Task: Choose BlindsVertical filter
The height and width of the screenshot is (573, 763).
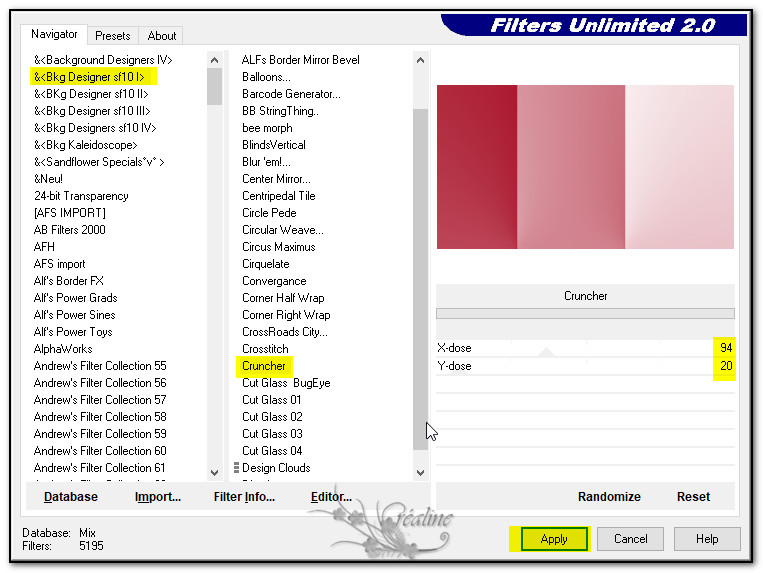Action: click(x=274, y=145)
